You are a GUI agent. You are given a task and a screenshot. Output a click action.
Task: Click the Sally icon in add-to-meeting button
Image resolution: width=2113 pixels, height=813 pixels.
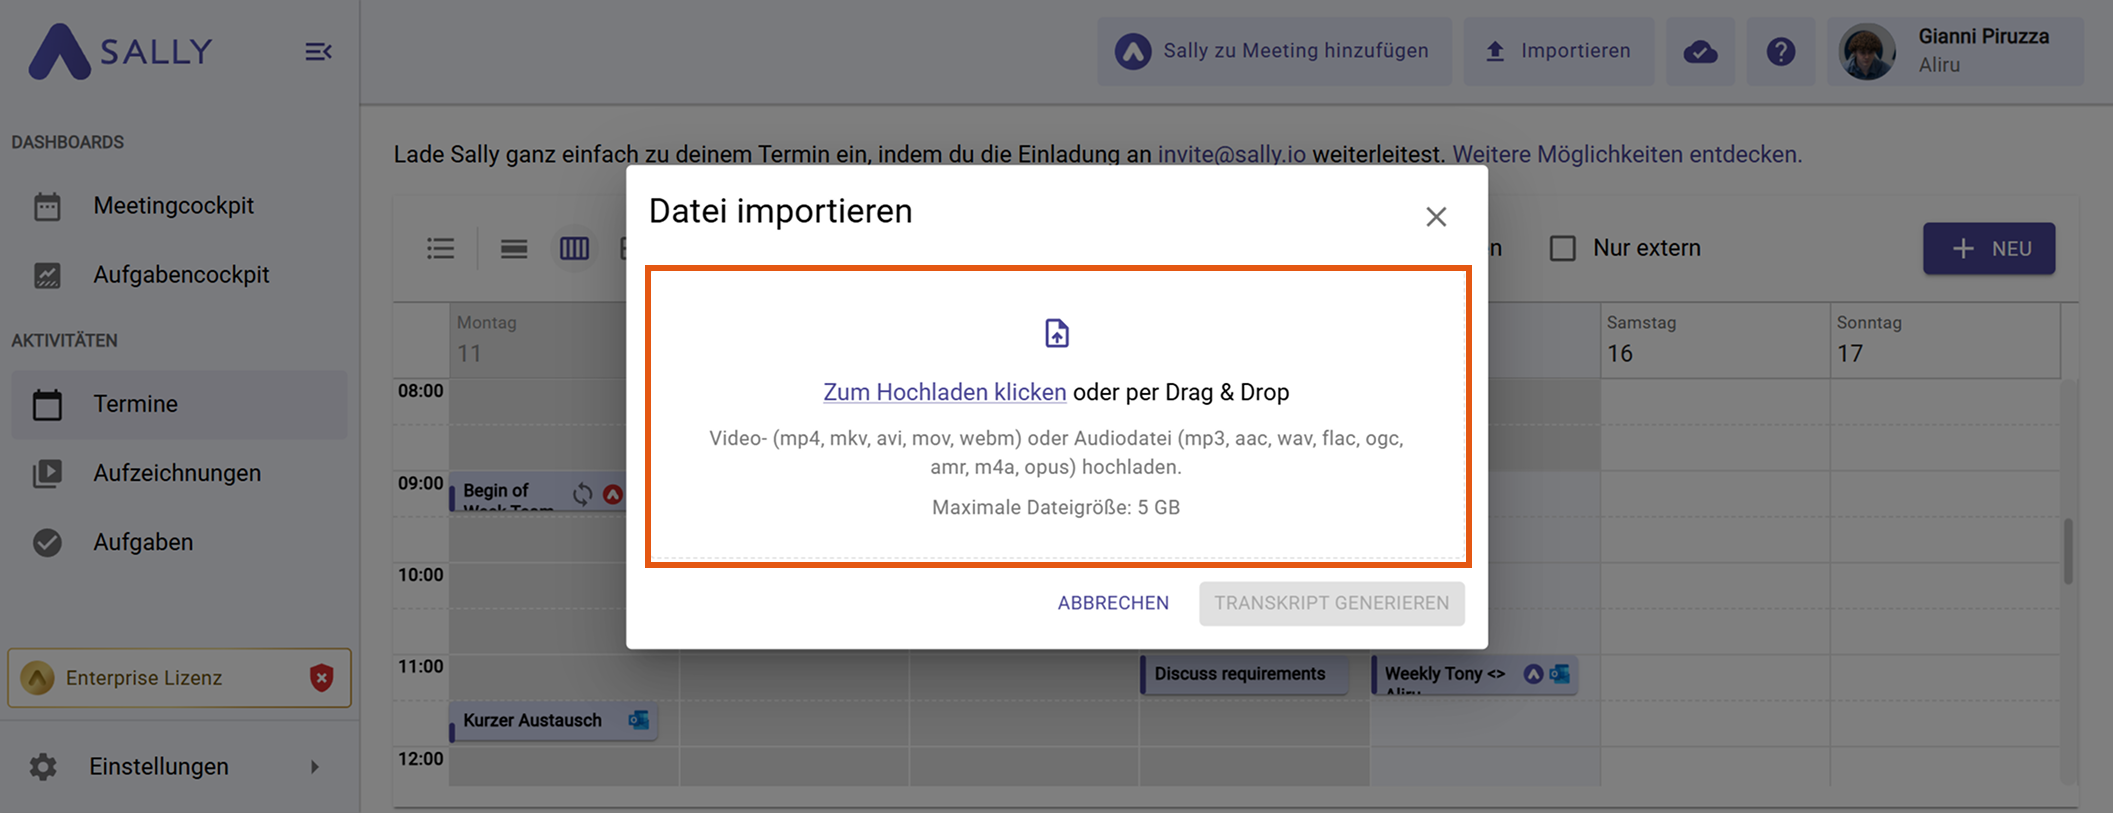[x=1133, y=51]
